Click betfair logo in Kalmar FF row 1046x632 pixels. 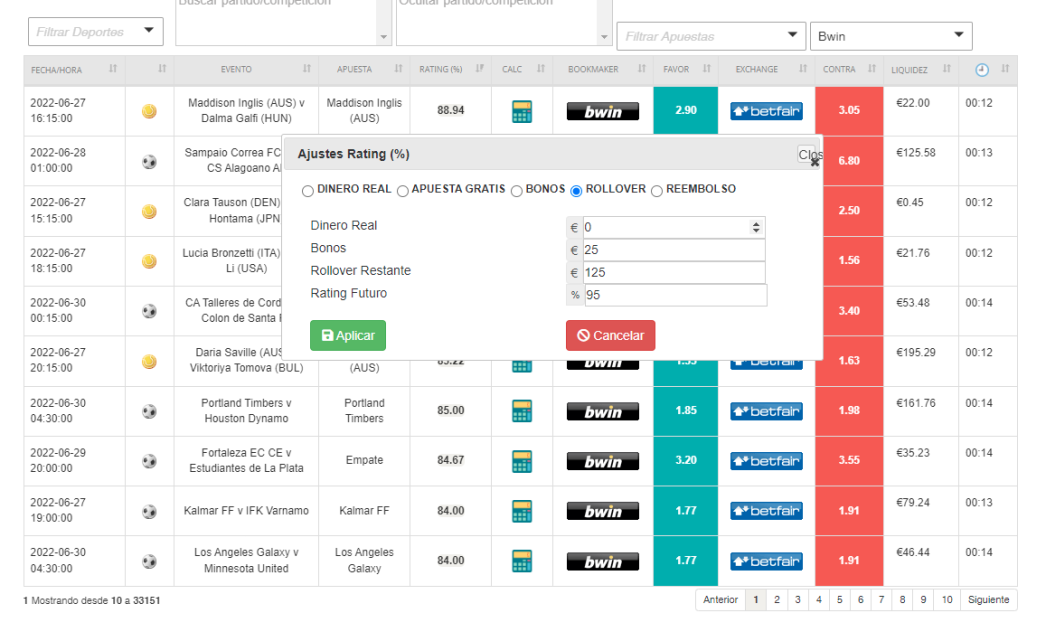pos(766,511)
